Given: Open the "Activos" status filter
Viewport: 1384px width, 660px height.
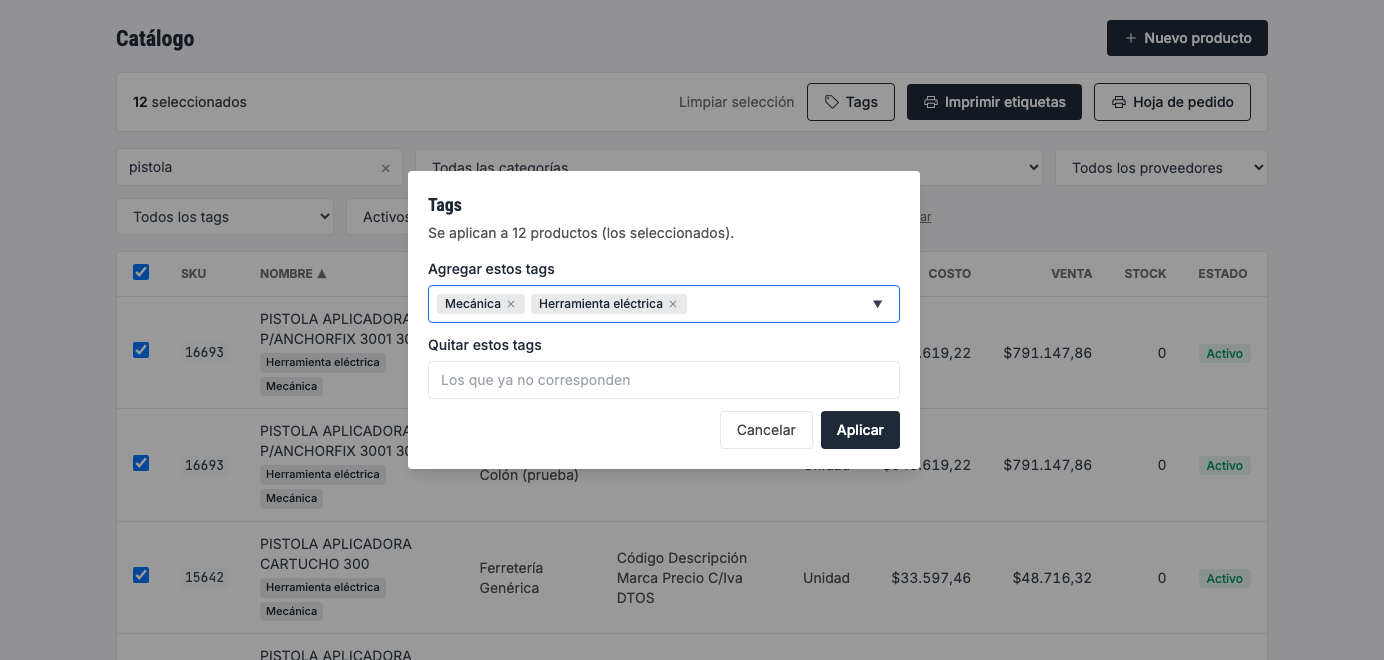Looking at the screenshot, I should [x=377, y=217].
